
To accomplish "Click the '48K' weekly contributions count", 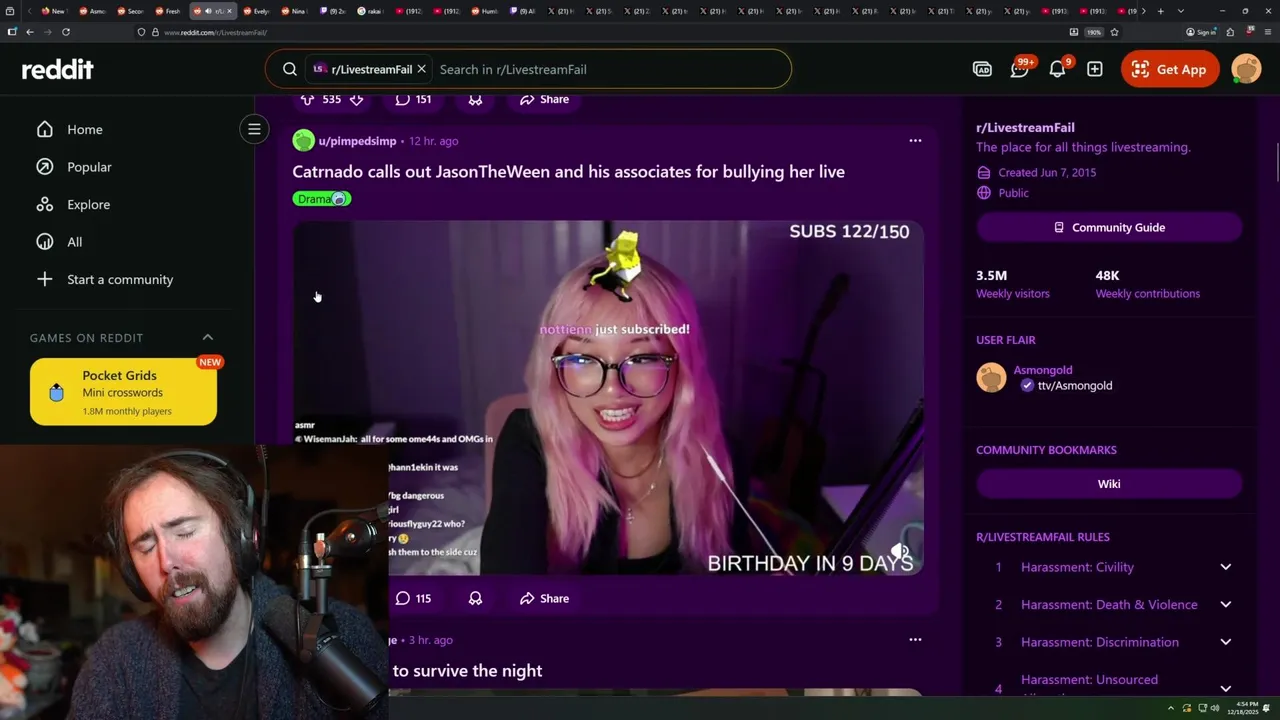I will (1107, 275).
